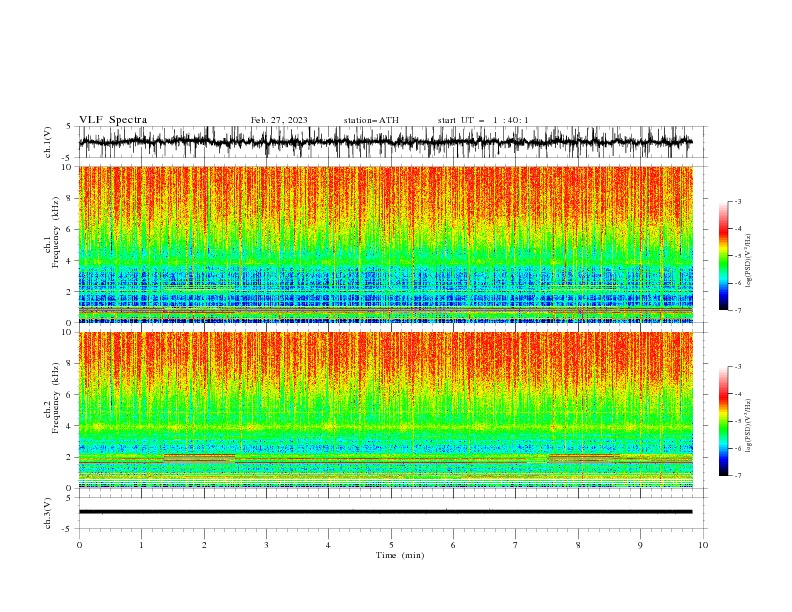The height and width of the screenshot is (612, 792).
Task: Click the "6" kHz tick on ch.2 spectrogram
Action: tap(70, 395)
